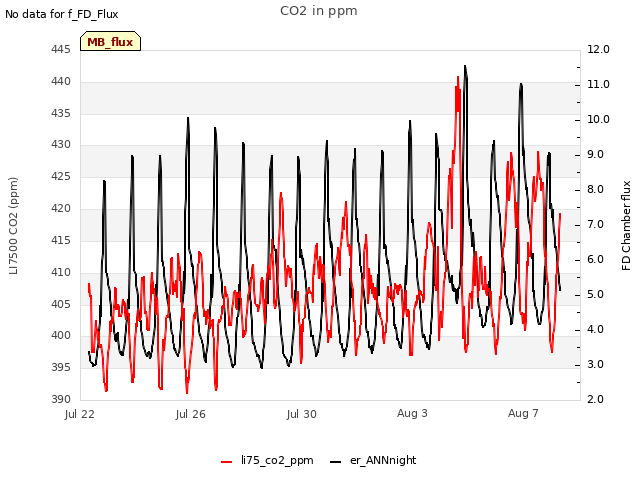Click the 430 left axis value

(x=61, y=144)
